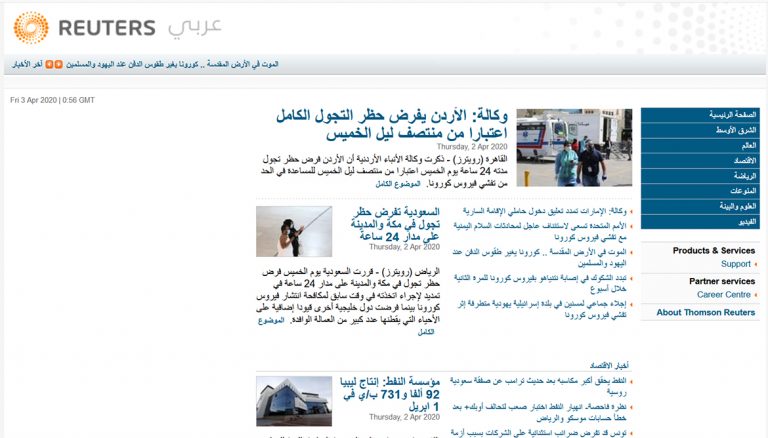Open bulleted headline الأمم المتحدة تسعى لاستئناف عاجل
Screen dimensions: 768x438
coord(540,232)
